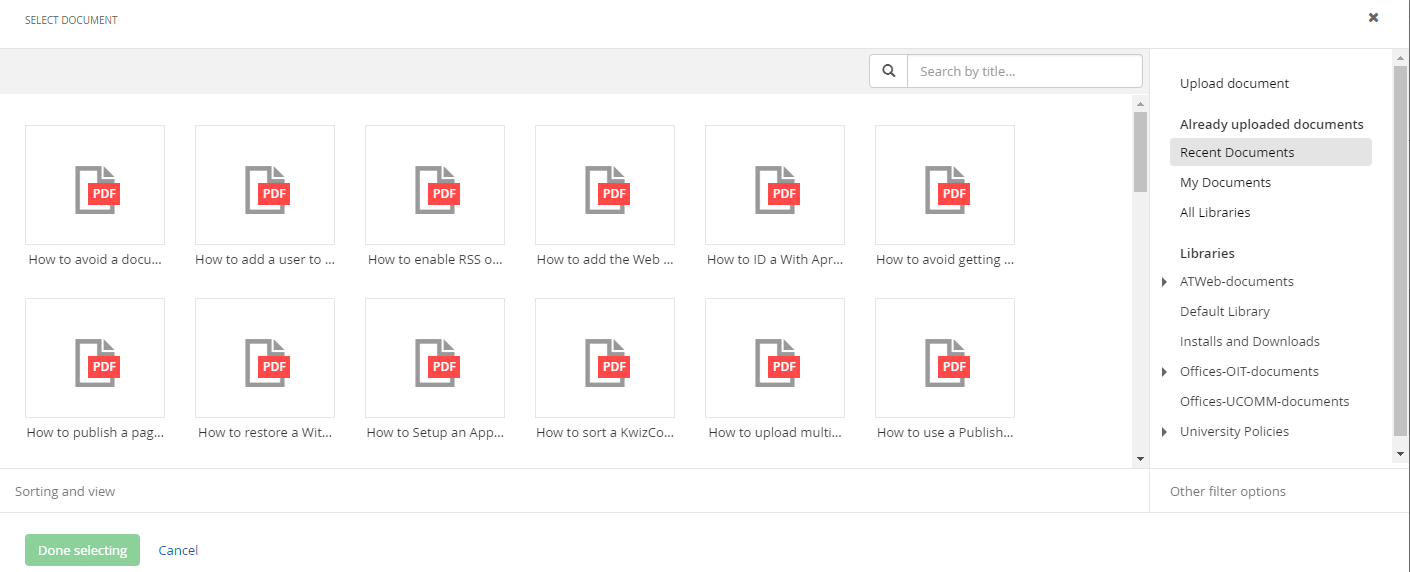Viewport: 1410px width, 572px height.
Task: Open Offices-OIT-documents library label
Action: coord(1249,371)
